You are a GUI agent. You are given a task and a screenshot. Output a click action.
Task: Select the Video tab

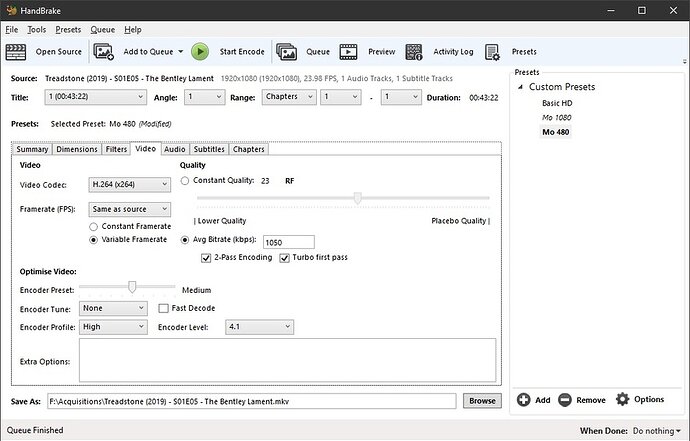(x=146, y=149)
